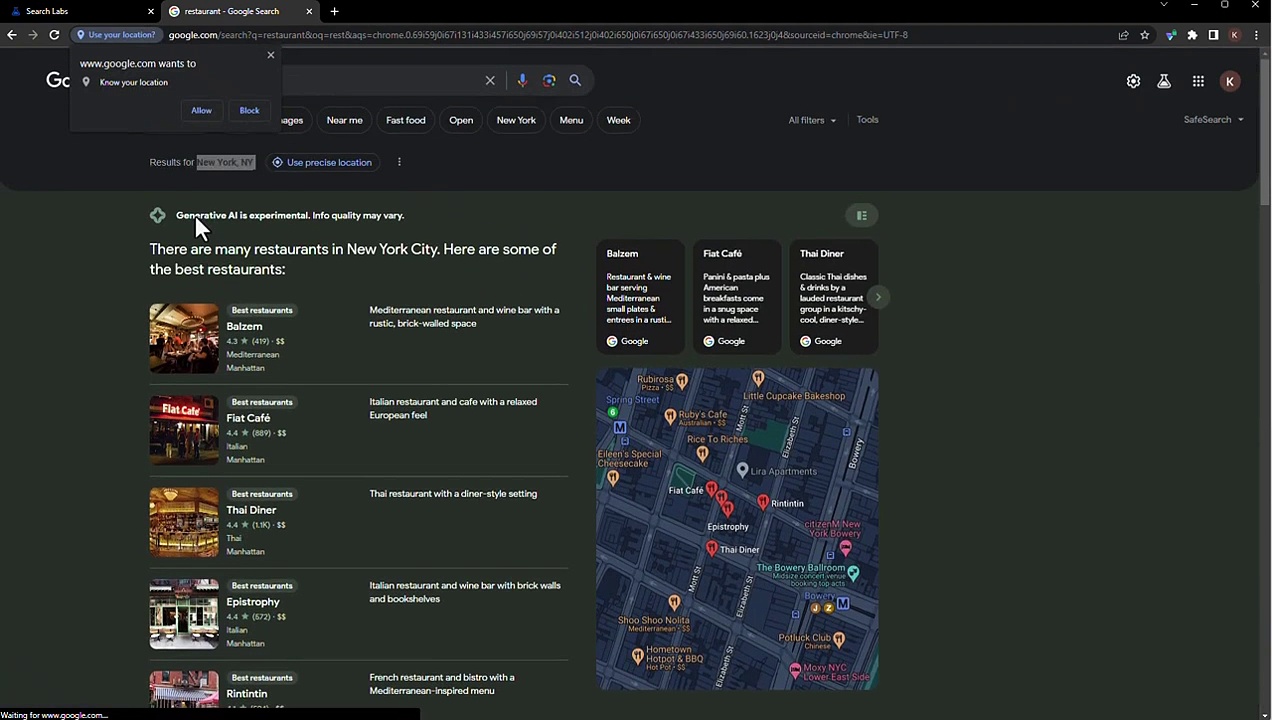This screenshot has width=1272, height=720.
Task: Expand the All filters dropdown
Action: pos(812,120)
